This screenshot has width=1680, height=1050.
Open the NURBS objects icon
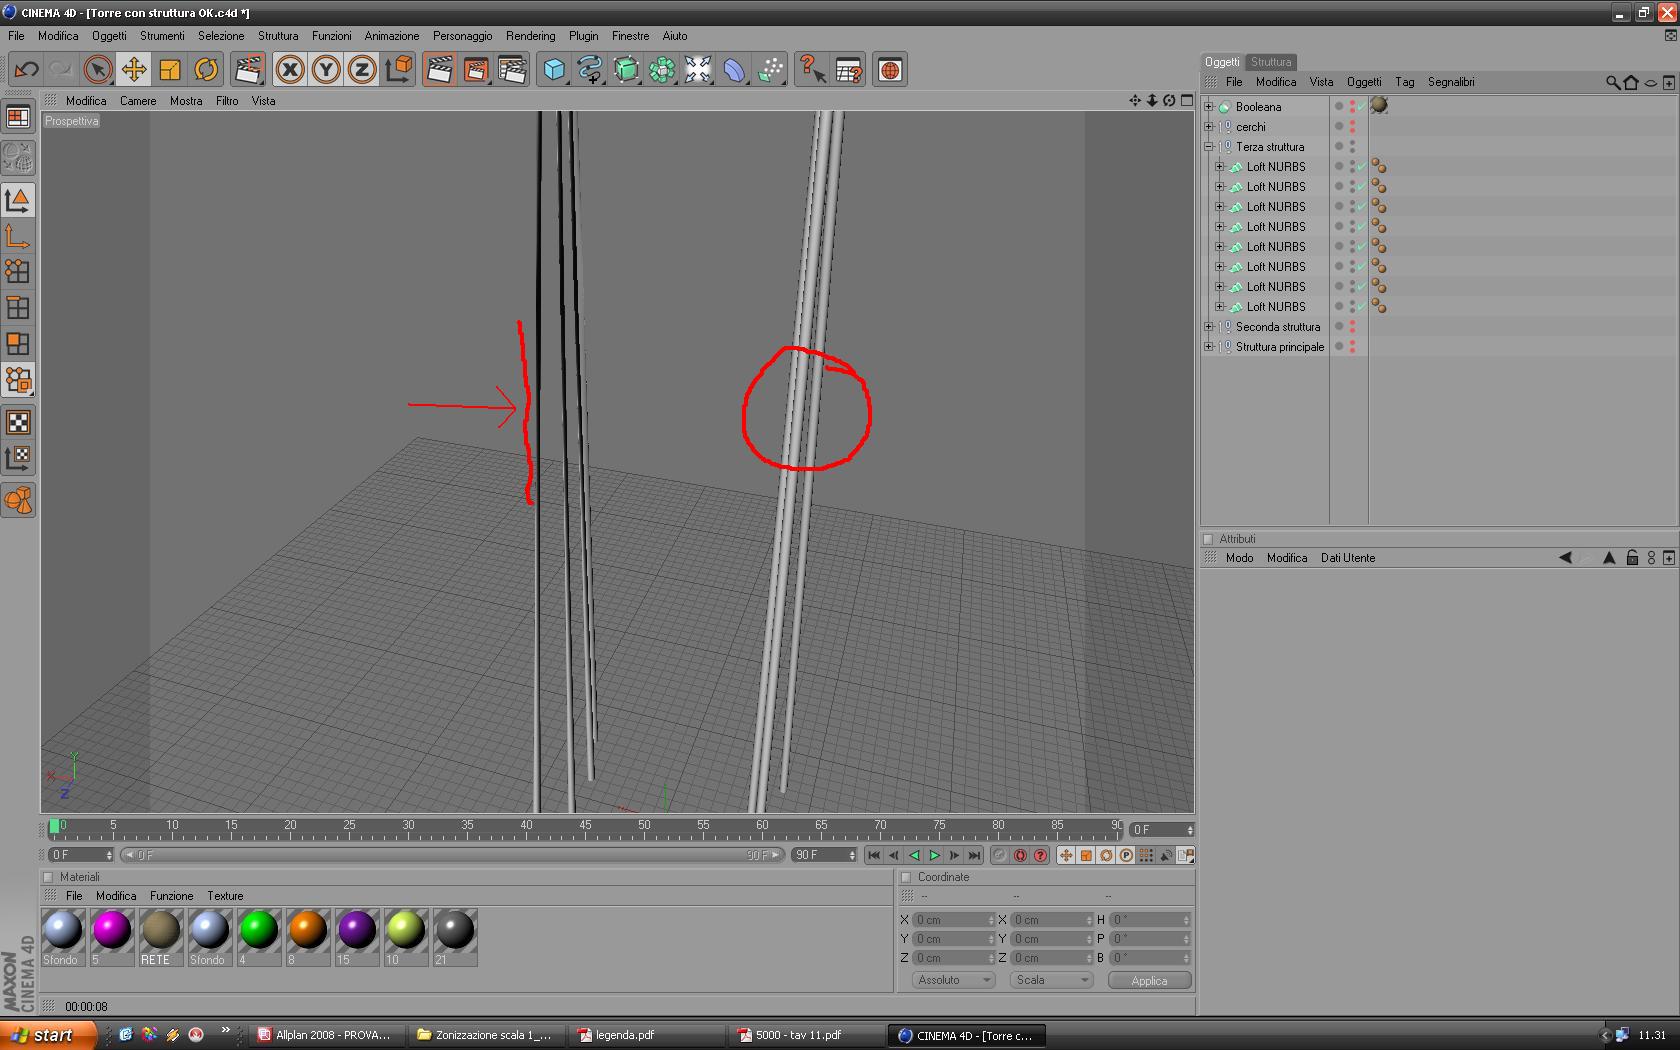[626, 69]
